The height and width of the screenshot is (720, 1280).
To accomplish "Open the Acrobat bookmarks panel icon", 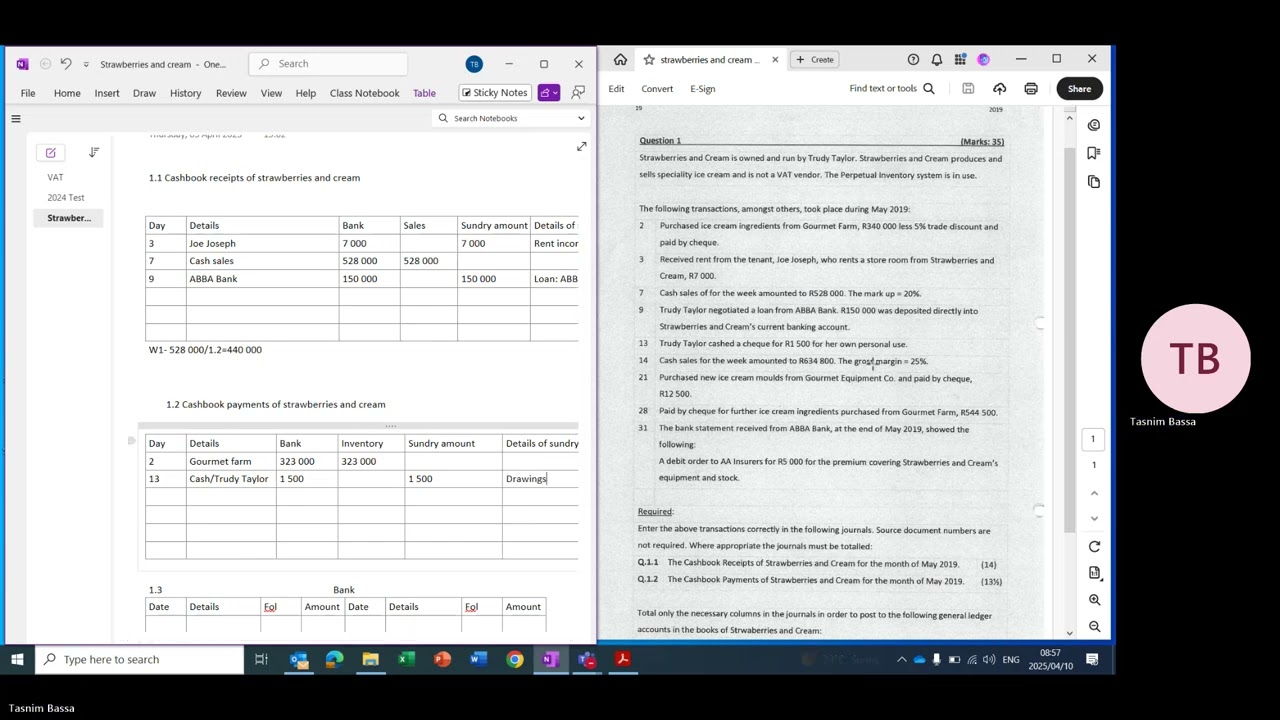I will pos(1094,153).
